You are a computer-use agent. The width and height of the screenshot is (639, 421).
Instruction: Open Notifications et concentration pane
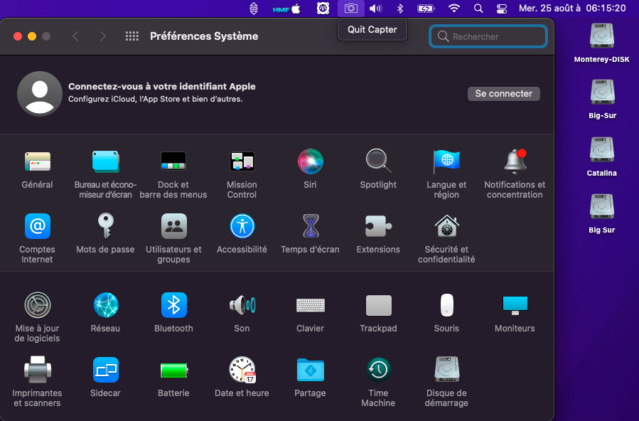(515, 161)
